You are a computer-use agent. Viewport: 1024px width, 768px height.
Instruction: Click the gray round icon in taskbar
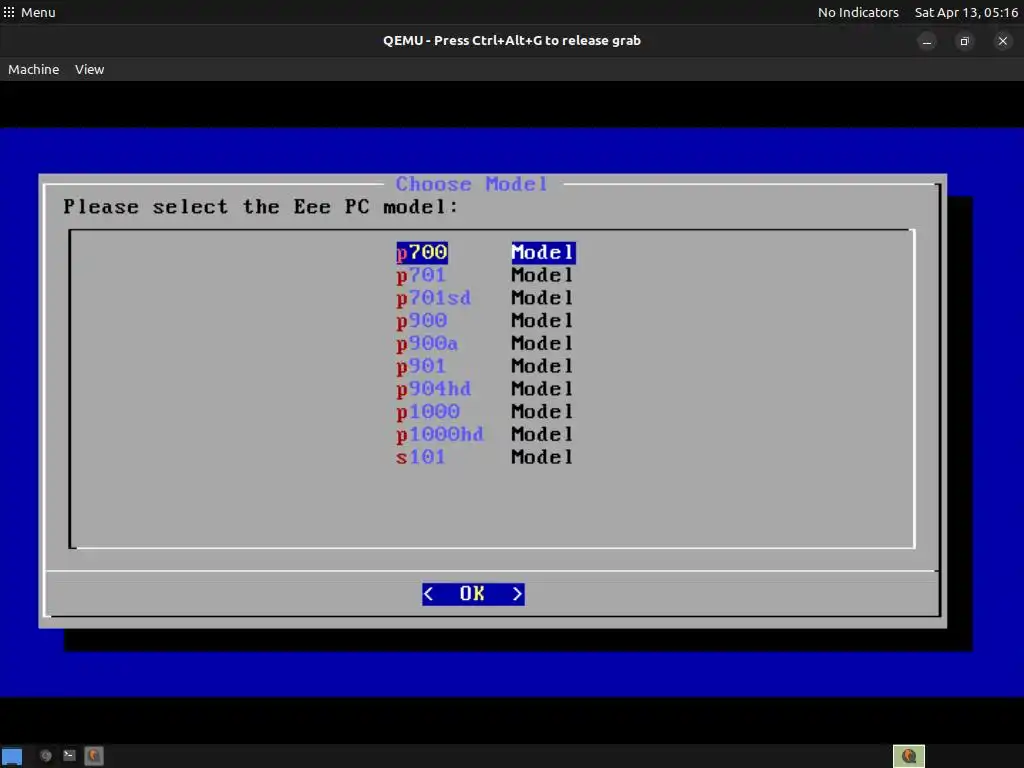46,756
